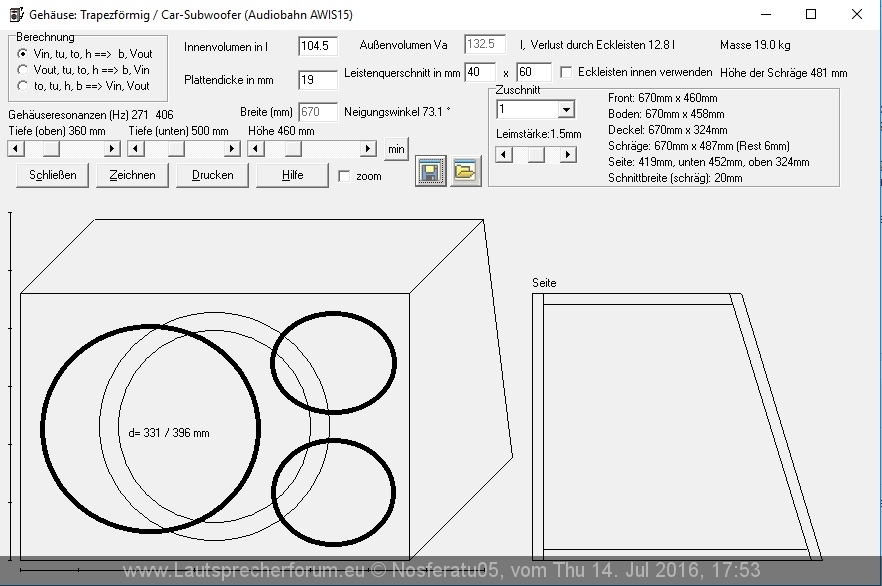Click right arrow of Höhe scrollbar
Viewport: 882px width, 586px height.
coord(372,149)
